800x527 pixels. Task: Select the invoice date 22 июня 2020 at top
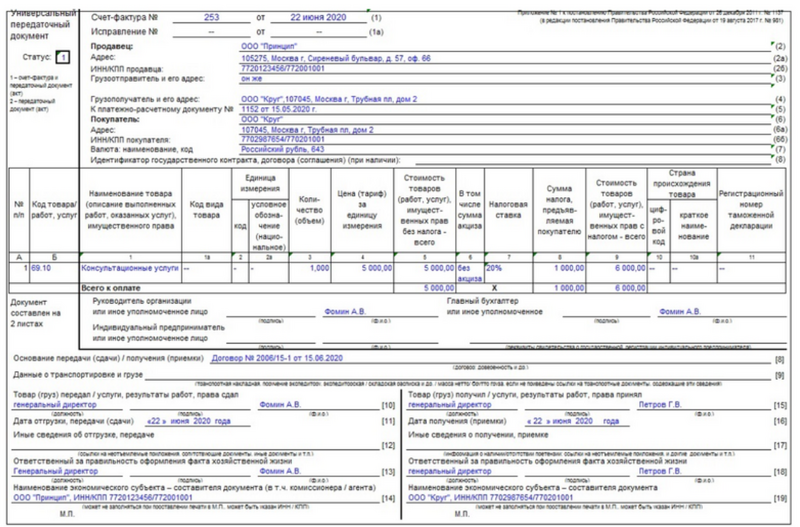click(318, 17)
